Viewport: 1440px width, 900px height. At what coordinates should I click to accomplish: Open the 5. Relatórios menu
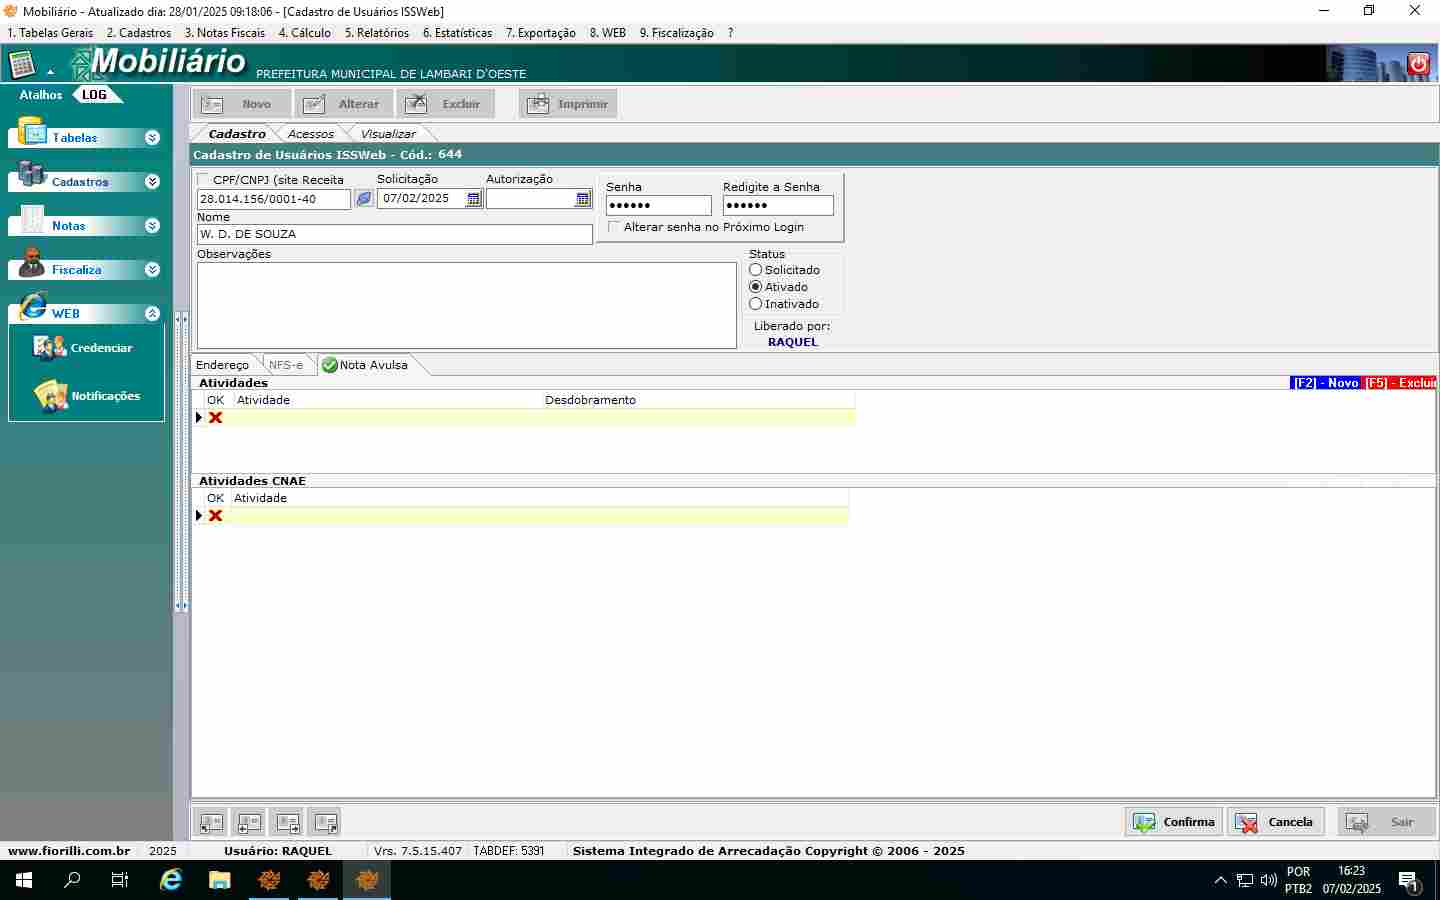(x=376, y=33)
